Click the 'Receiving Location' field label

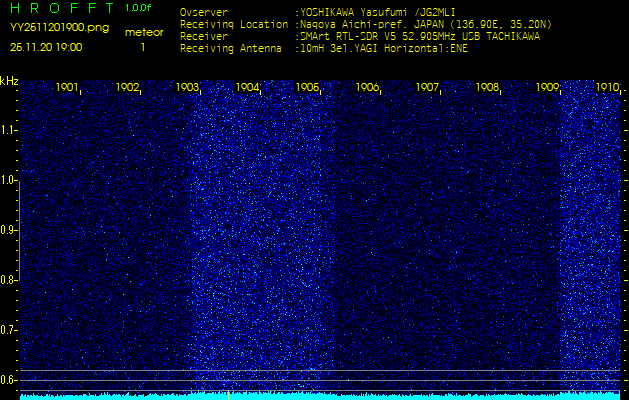[234, 24]
